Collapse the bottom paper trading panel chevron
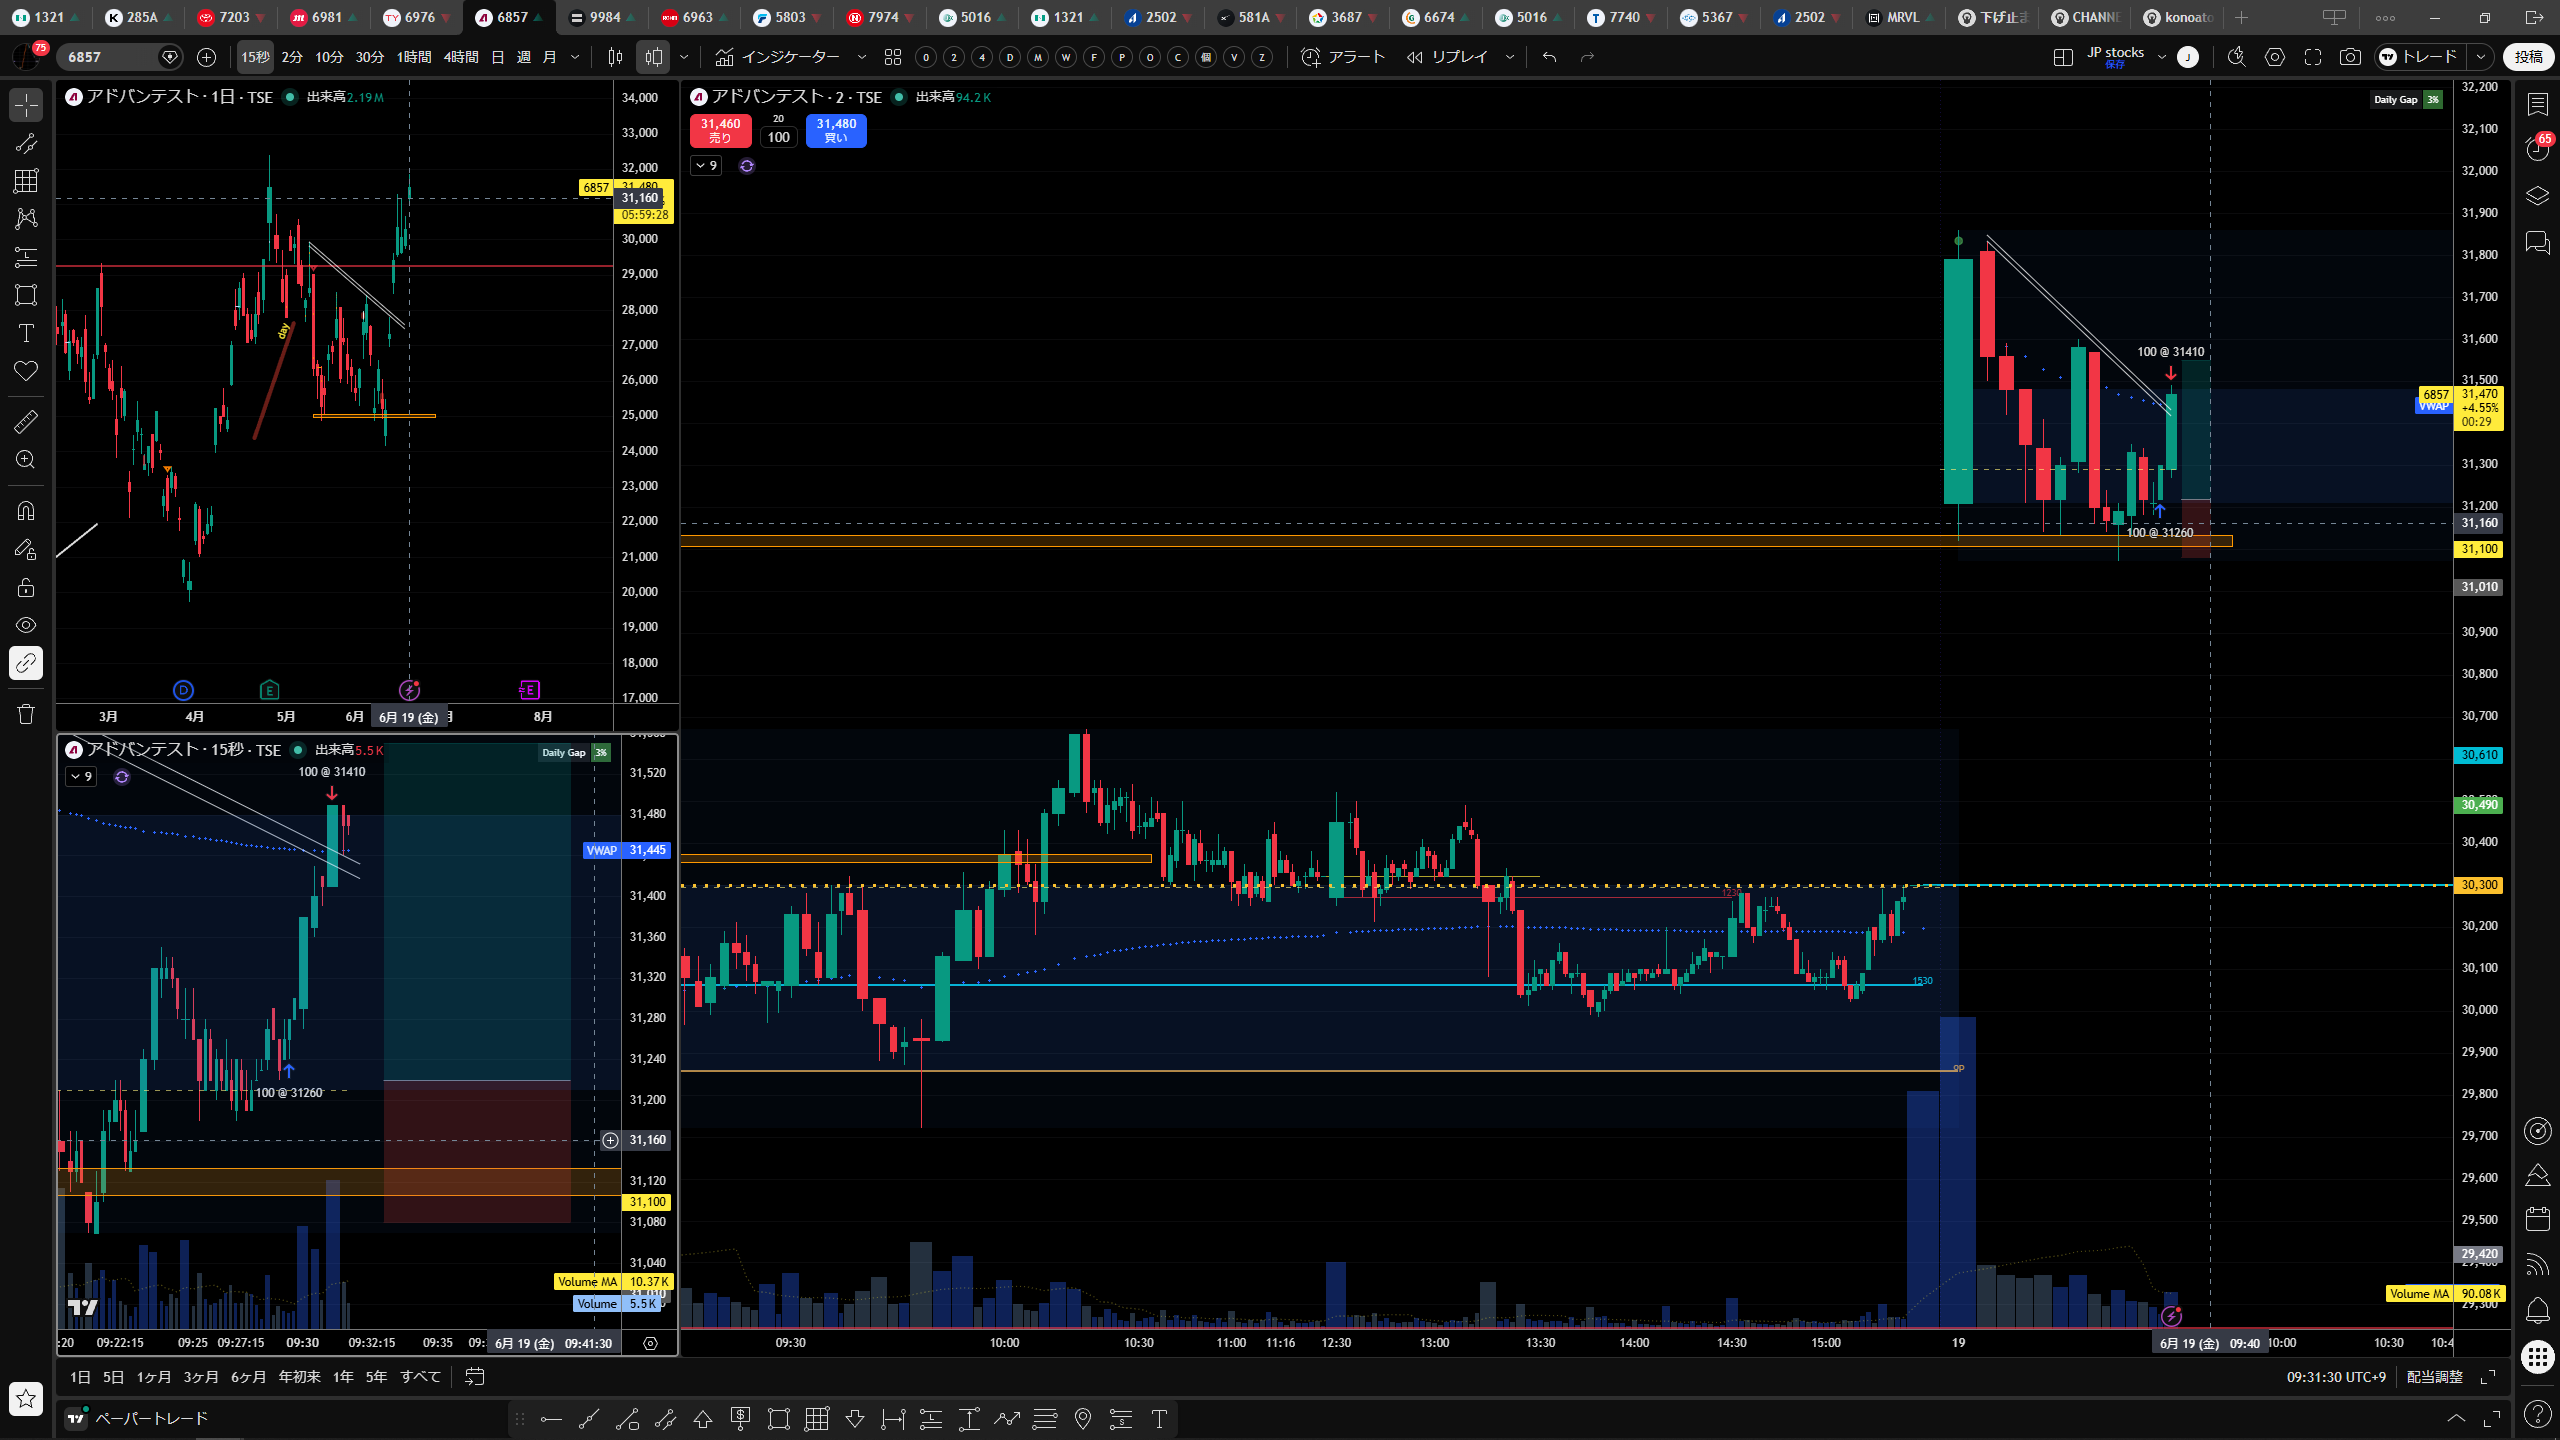The width and height of the screenshot is (2560, 1440). (x=2456, y=1419)
